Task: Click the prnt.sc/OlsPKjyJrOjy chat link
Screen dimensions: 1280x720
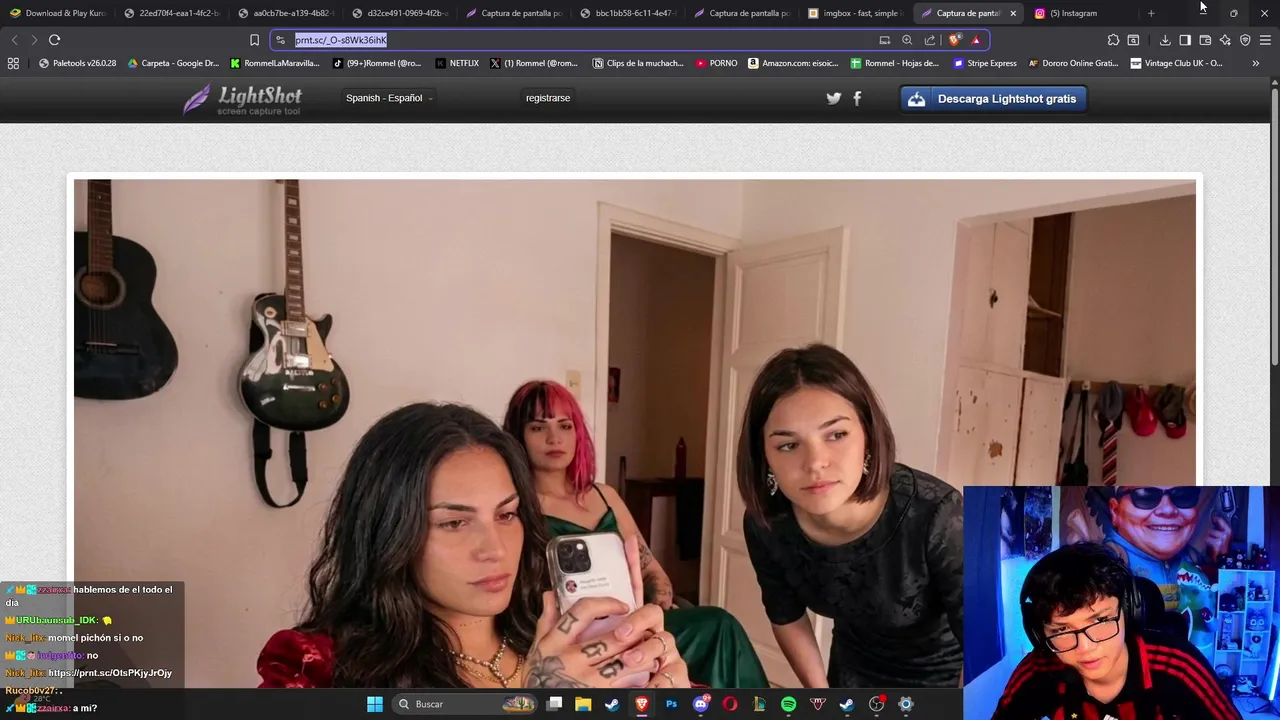Action: [x=110, y=673]
